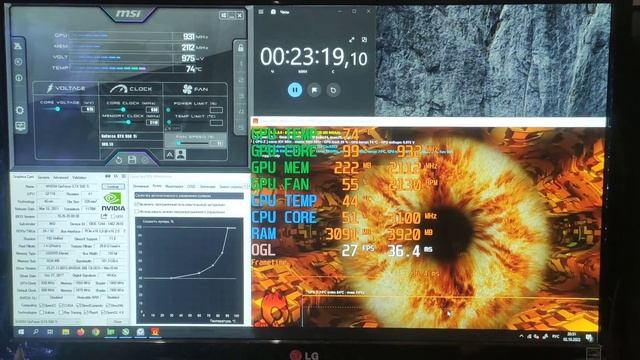Image resolution: width=640 pixels, height=360 pixels.
Task: Click the fan curve point at 40 percent
Action: pyautogui.click(x=171, y=278)
